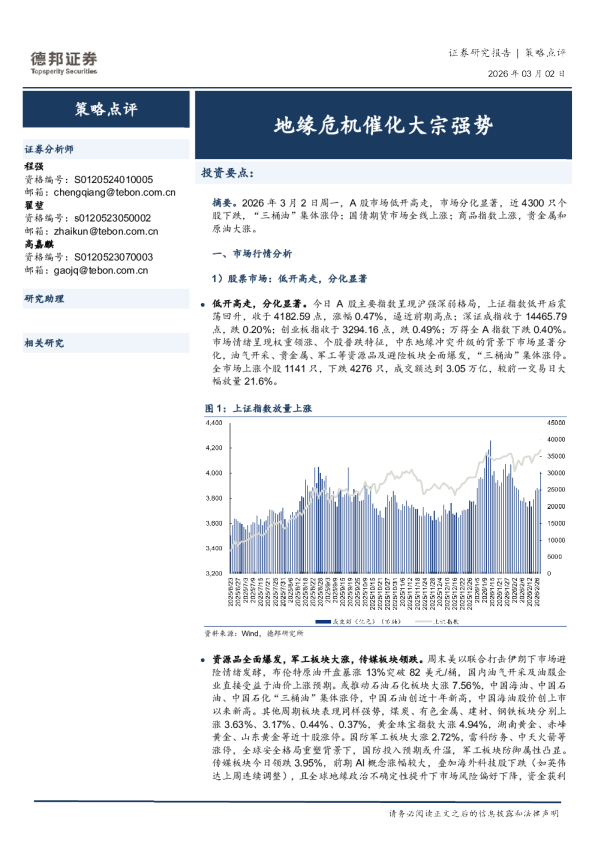Click the figure caption 图1:上证指数放量上涨
This screenshot has height=842, width=595.
coord(258,408)
